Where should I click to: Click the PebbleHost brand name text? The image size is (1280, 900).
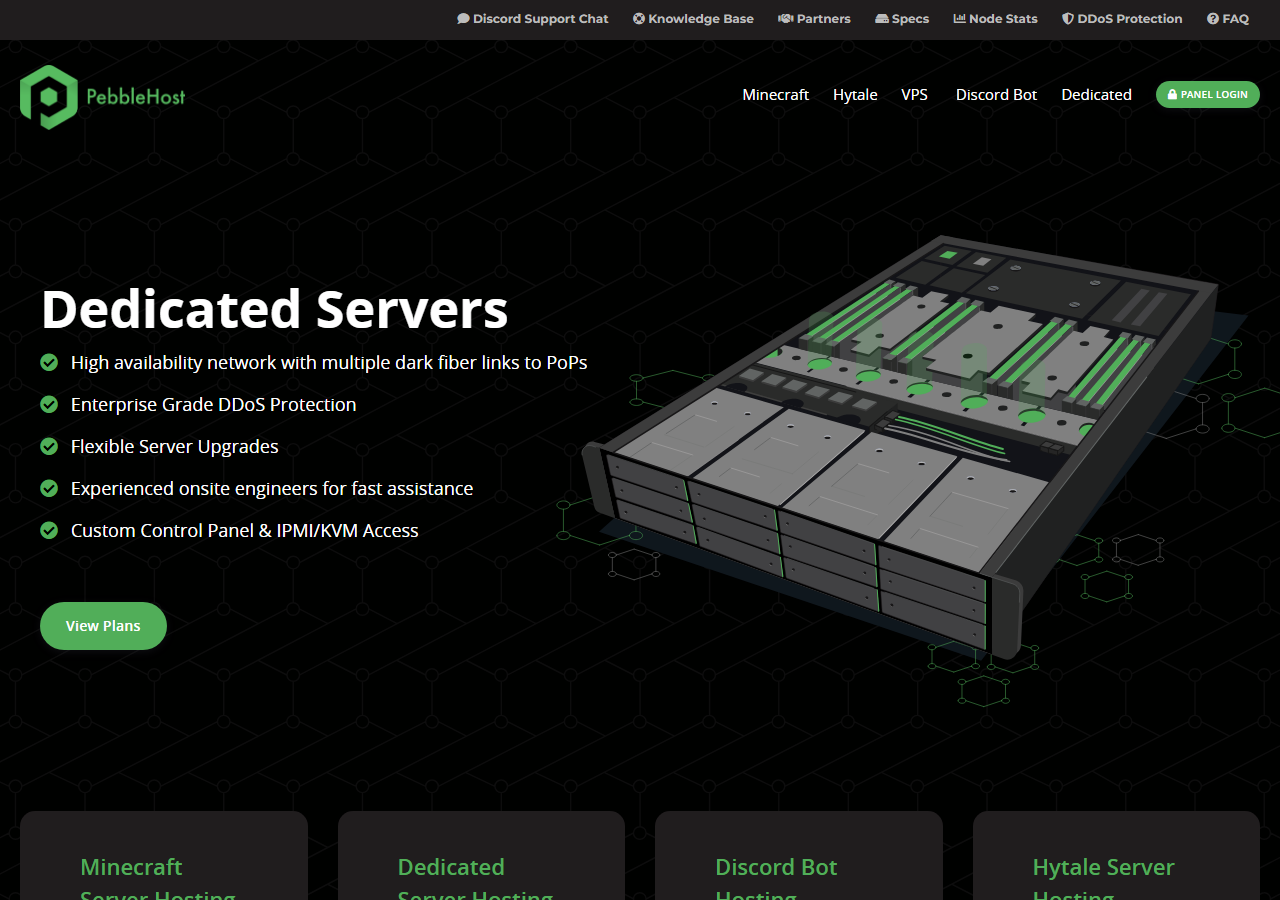coord(136,97)
